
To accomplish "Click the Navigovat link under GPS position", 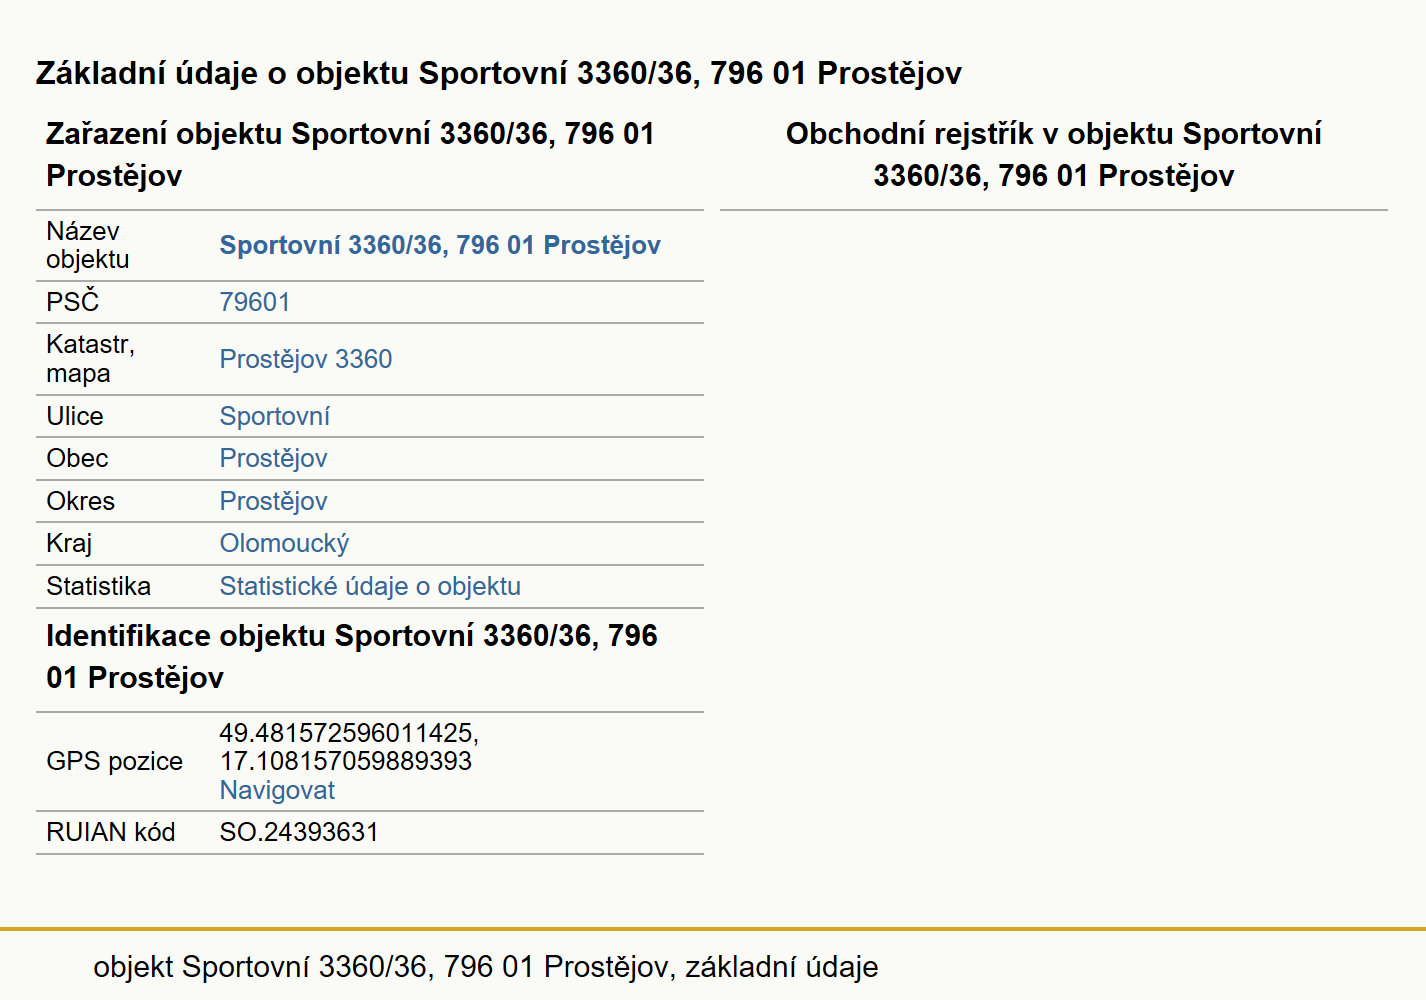I will coord(277,790).
